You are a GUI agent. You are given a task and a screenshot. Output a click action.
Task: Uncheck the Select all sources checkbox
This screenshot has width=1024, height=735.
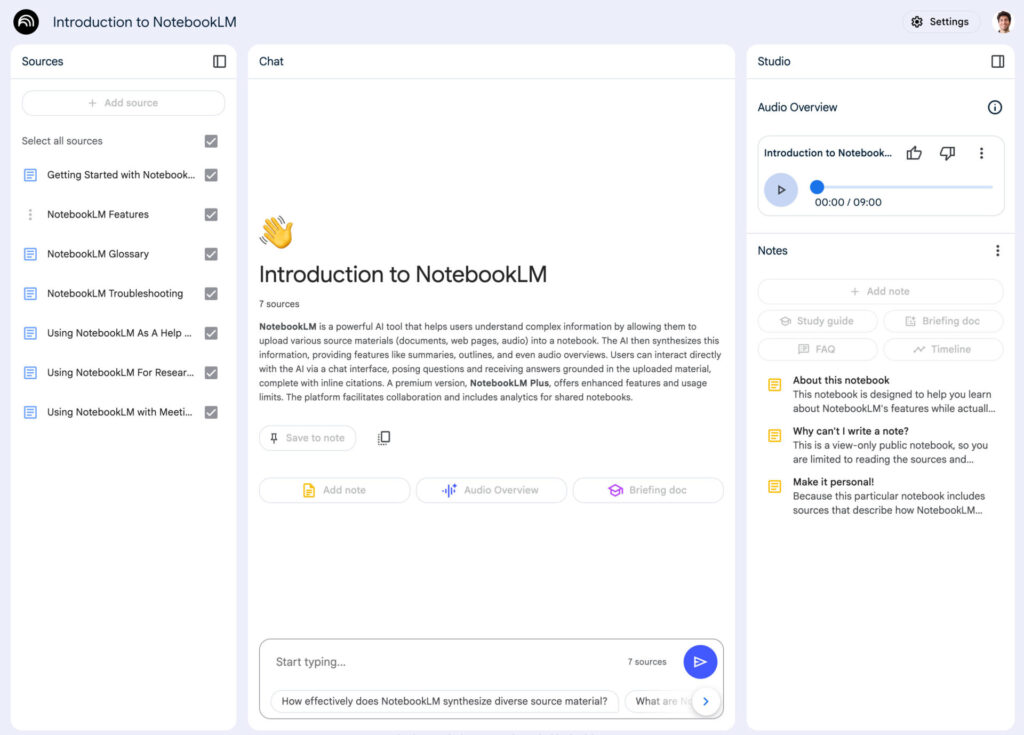coord(211,141)
